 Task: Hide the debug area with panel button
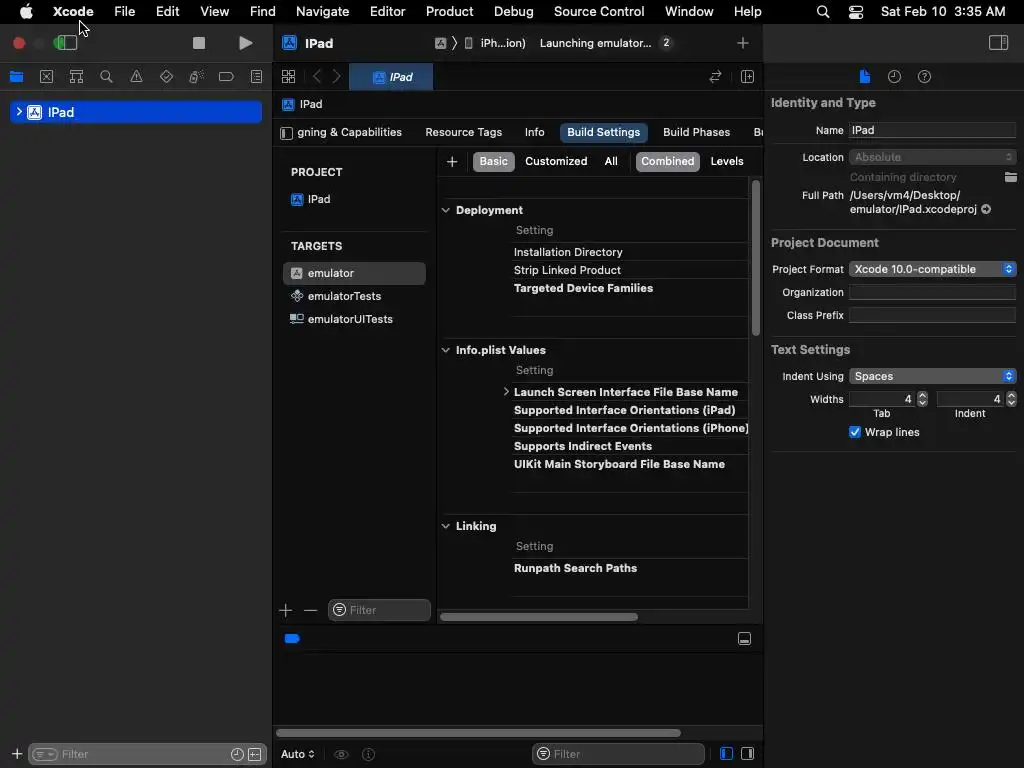744,639
